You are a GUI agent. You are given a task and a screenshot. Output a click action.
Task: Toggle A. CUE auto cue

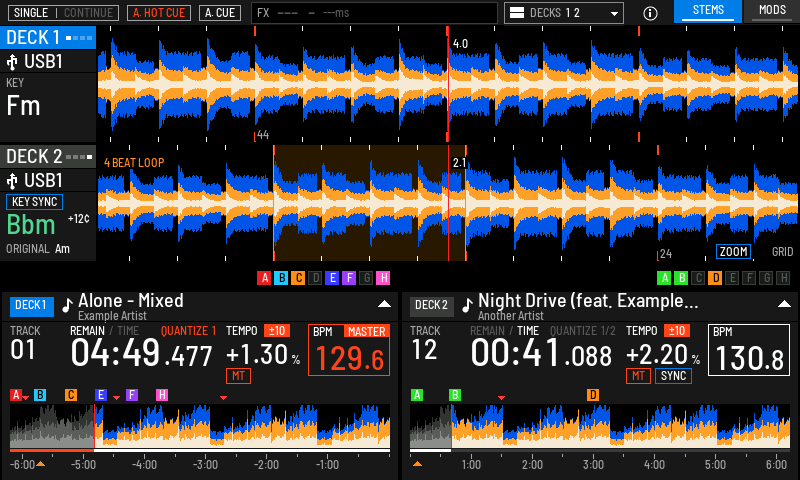pyautogui.click(x=220, y=13)
